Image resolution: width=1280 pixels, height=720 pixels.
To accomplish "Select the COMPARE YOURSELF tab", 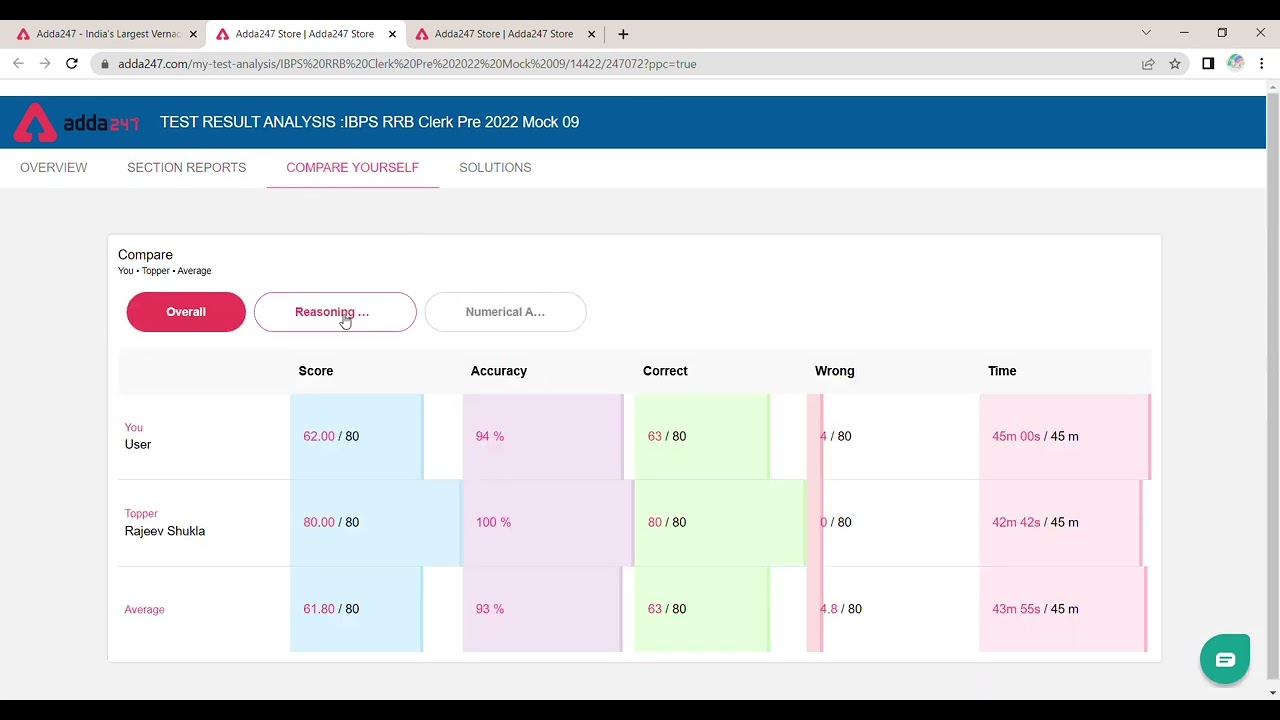I will pyautogui.click(x=352, y=168).
